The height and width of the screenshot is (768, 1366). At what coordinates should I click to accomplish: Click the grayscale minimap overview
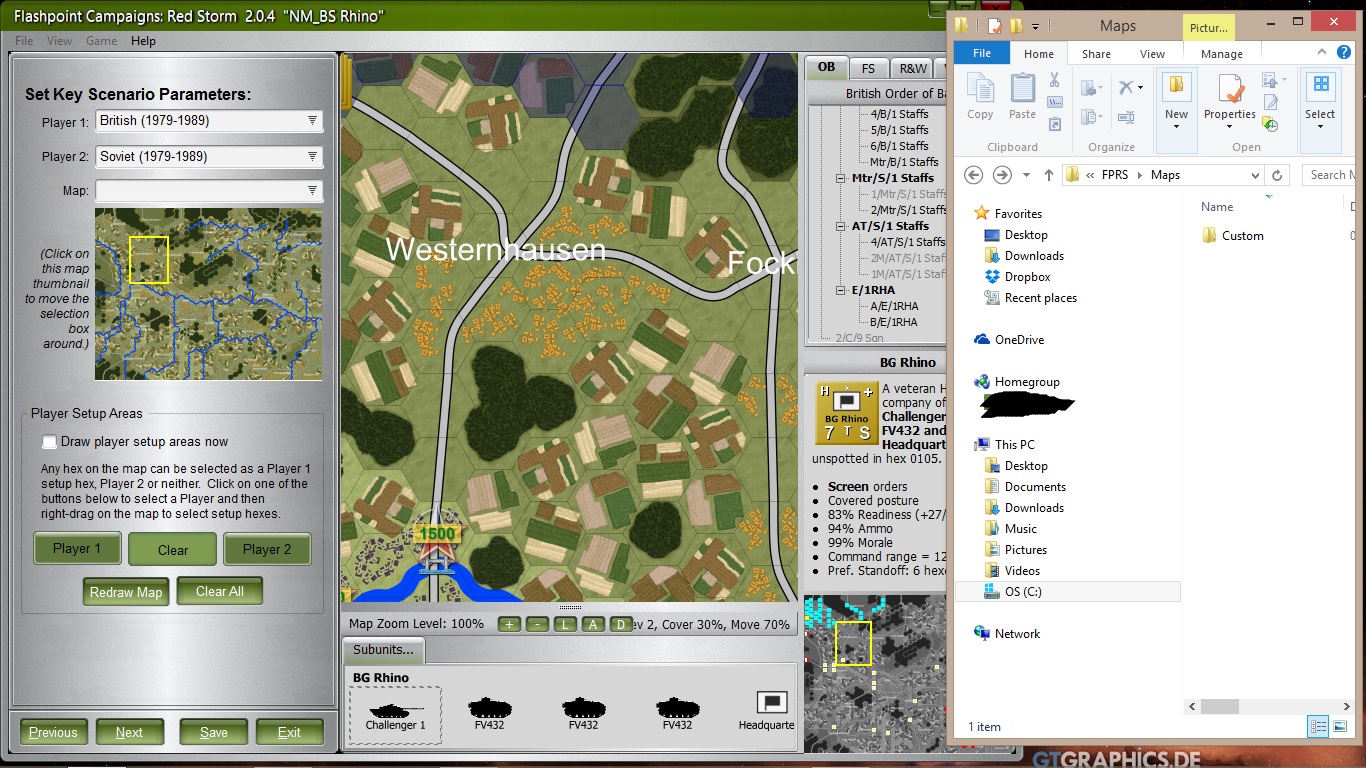coord(875,673)
